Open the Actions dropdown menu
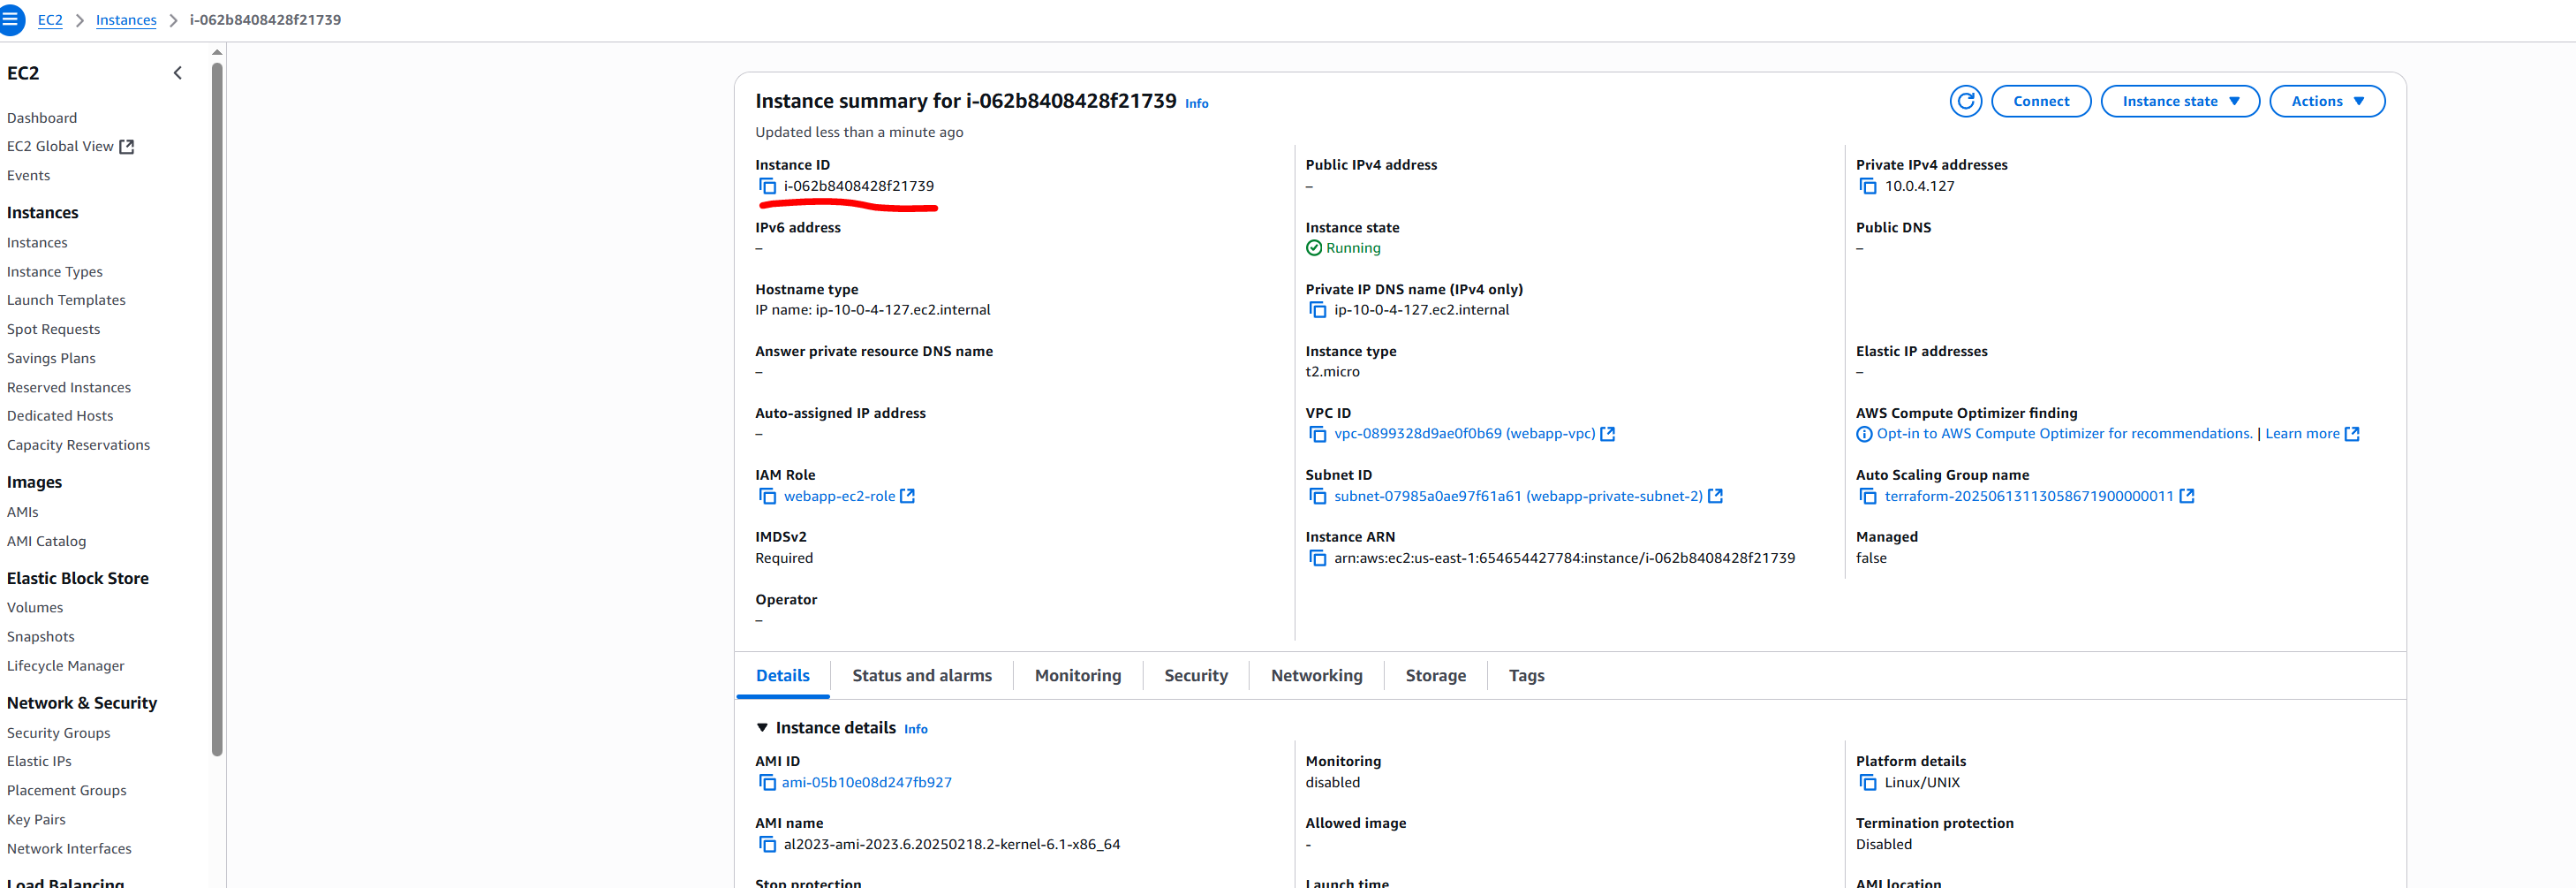Image resolution: width=2576 pixels, height=888 pixels. click(2326, 101)
